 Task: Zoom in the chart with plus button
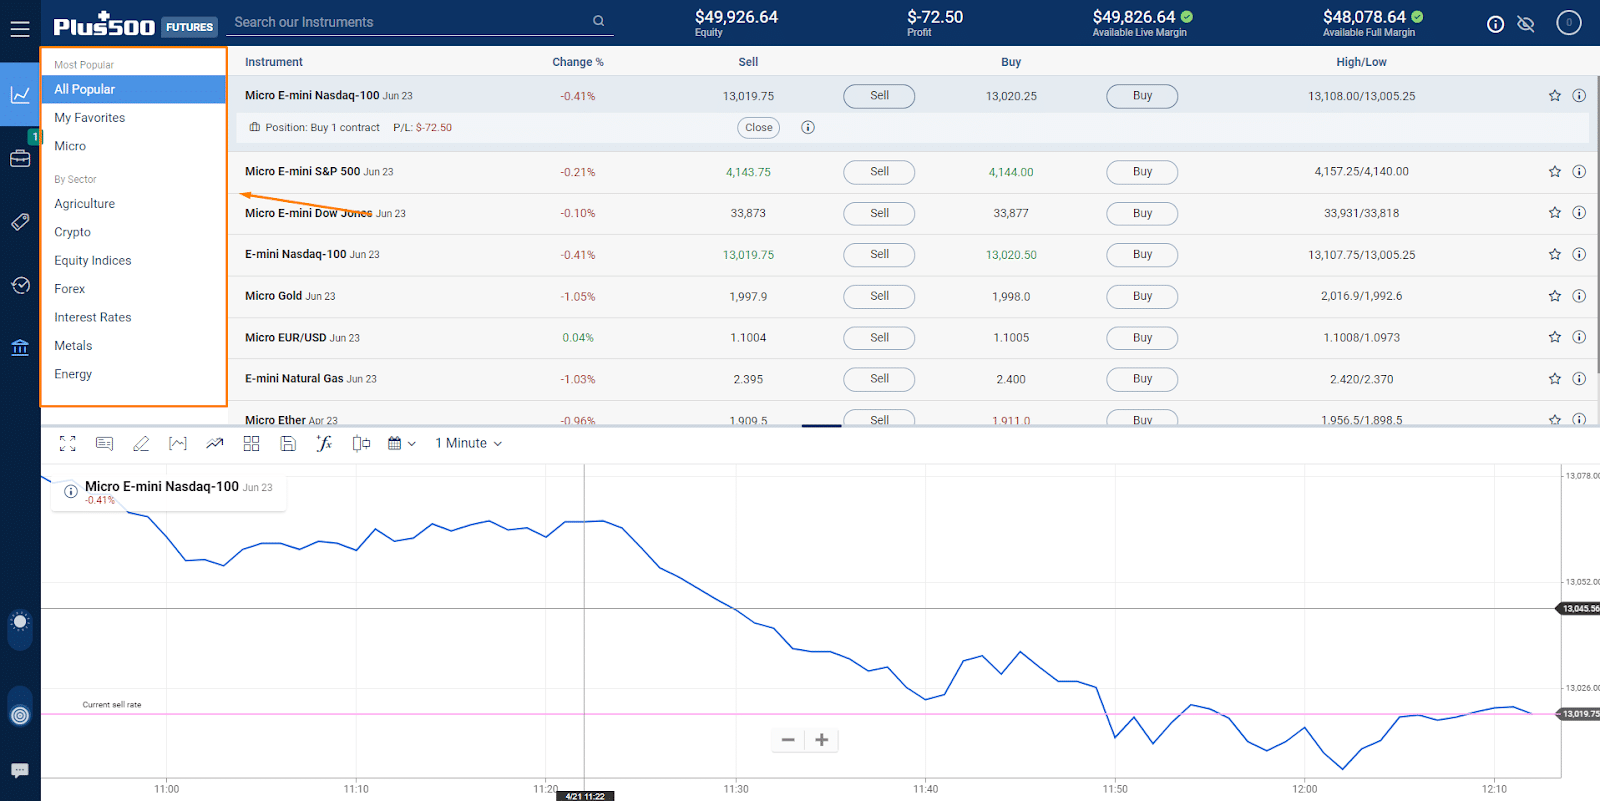click(822, 740)
